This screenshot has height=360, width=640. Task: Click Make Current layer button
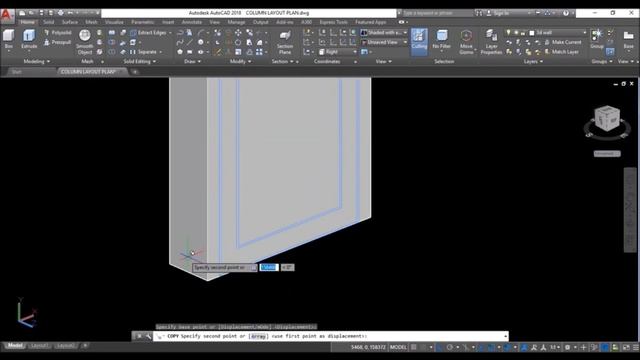[563, 42]
